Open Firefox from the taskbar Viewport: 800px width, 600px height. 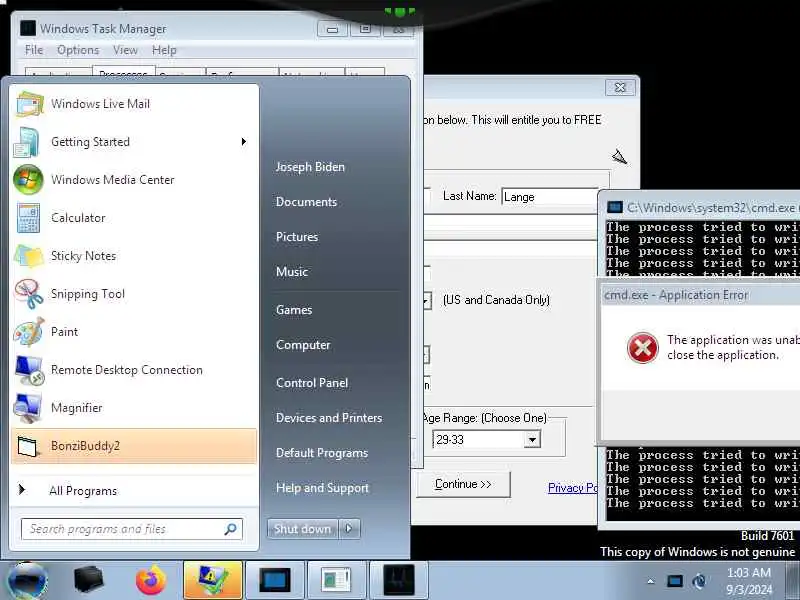[x=151, y=581]
